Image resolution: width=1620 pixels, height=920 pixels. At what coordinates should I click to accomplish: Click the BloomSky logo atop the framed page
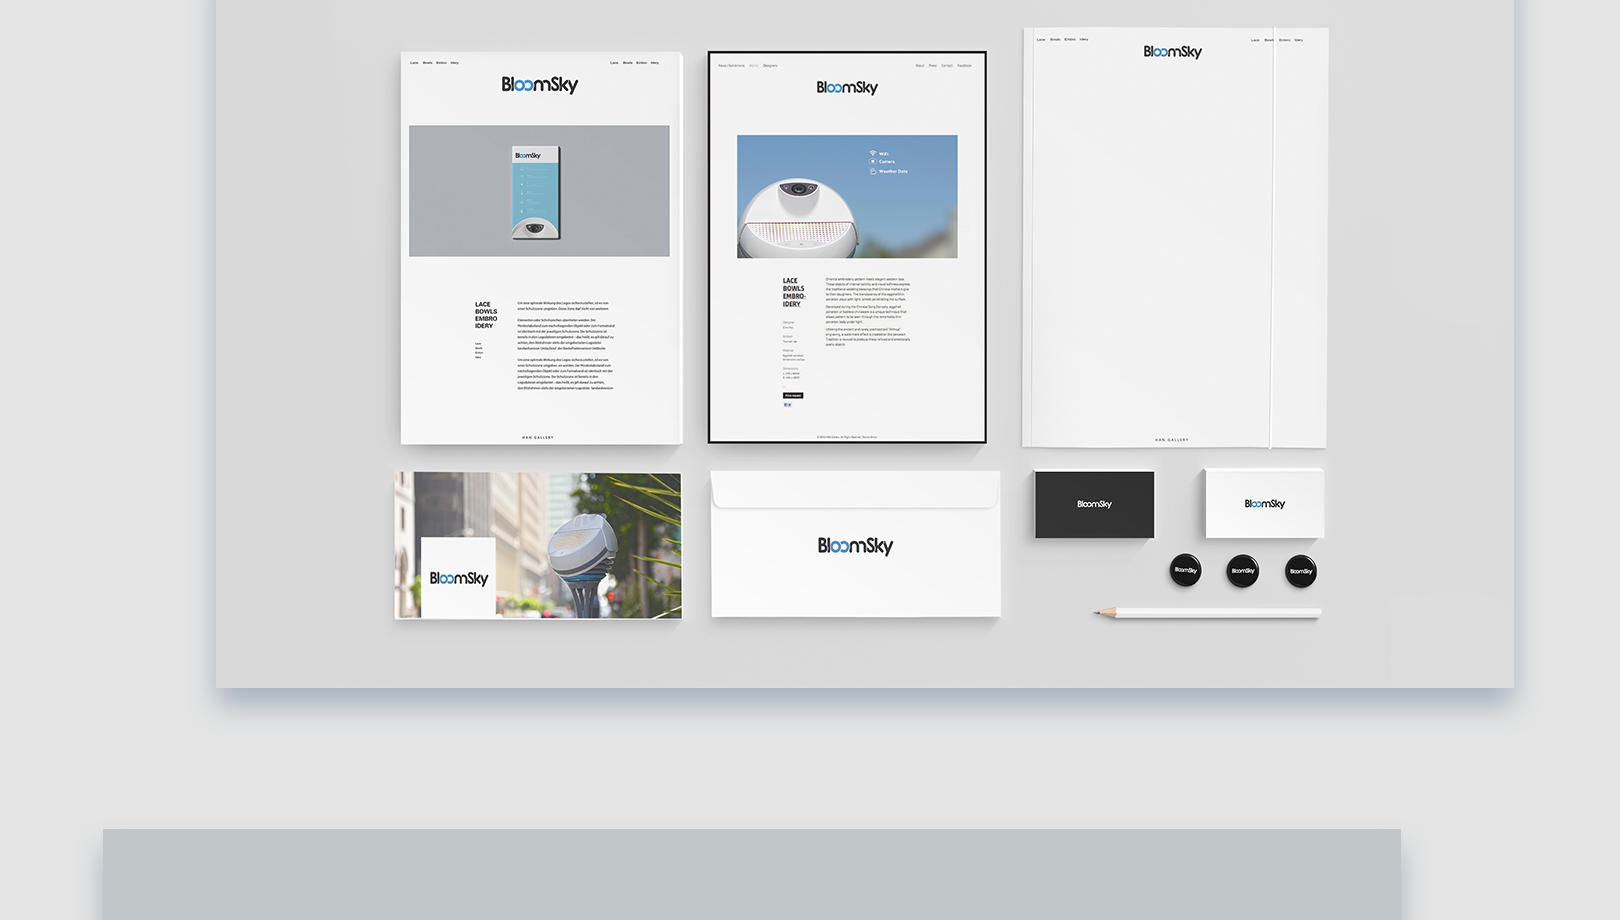click(x=847, y=88)
